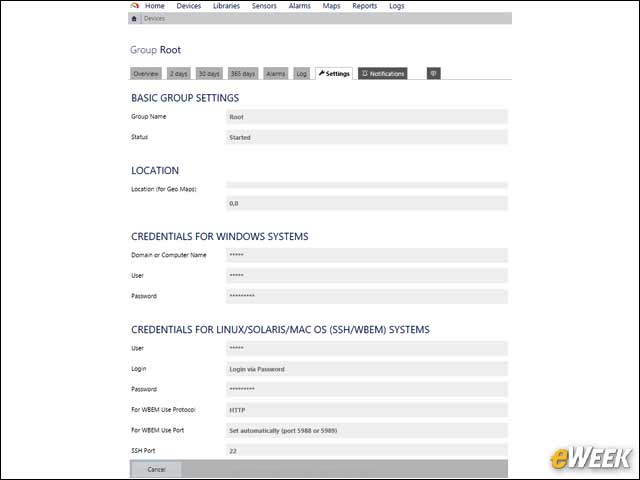Switch to the Notifications tab

[382, 73]
